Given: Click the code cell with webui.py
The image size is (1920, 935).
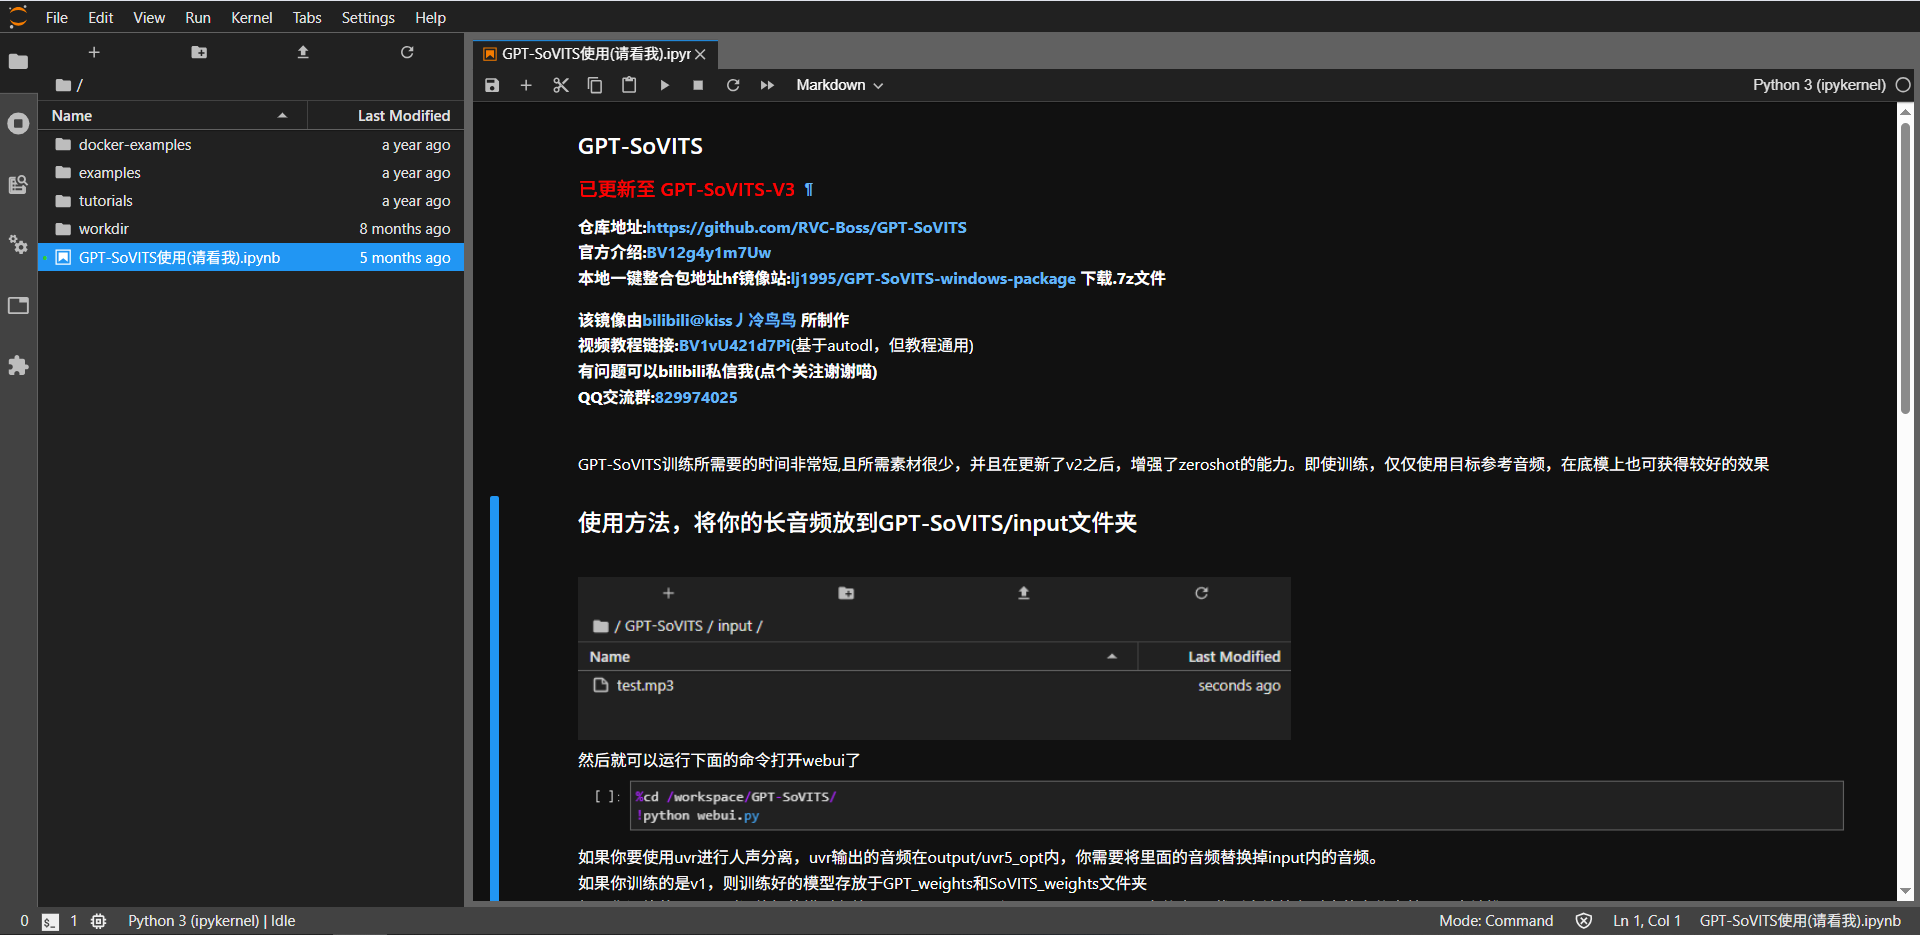Looking at the screenshot, I should (x=1237, y=806).
